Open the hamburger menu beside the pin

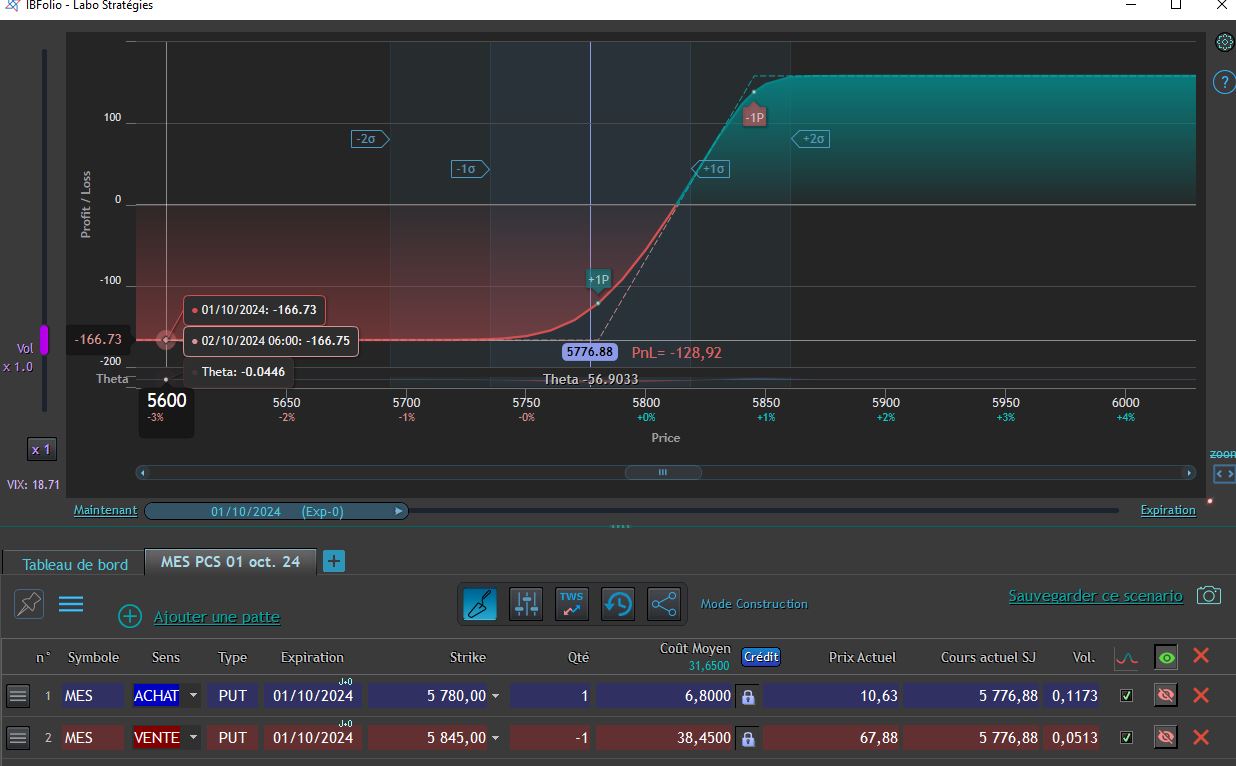pyautogui.click(x=71, y=604)
